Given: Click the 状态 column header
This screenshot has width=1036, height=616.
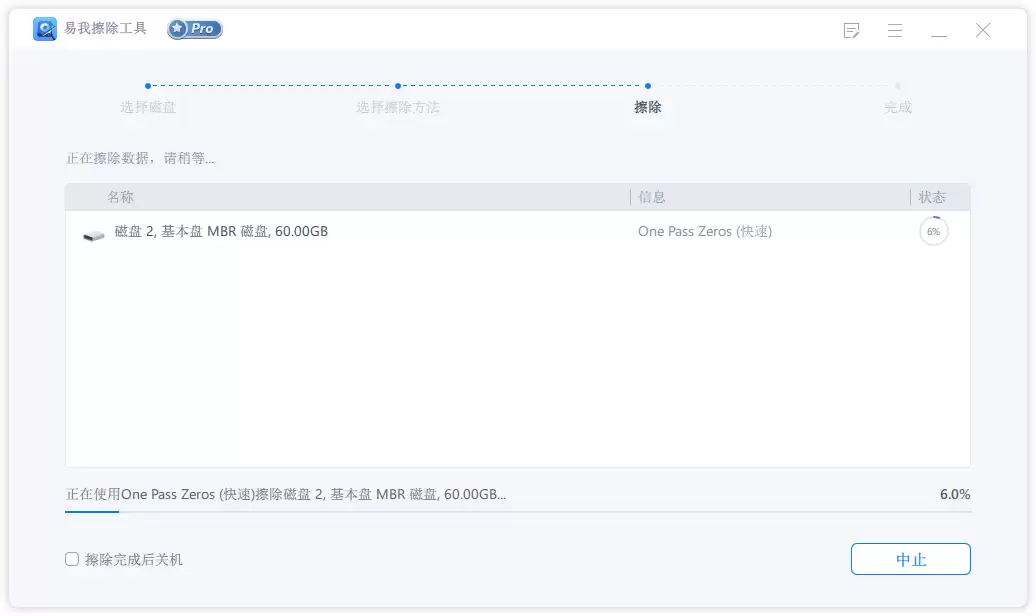Looking at the screenshot, I should (x=932, y=197).
